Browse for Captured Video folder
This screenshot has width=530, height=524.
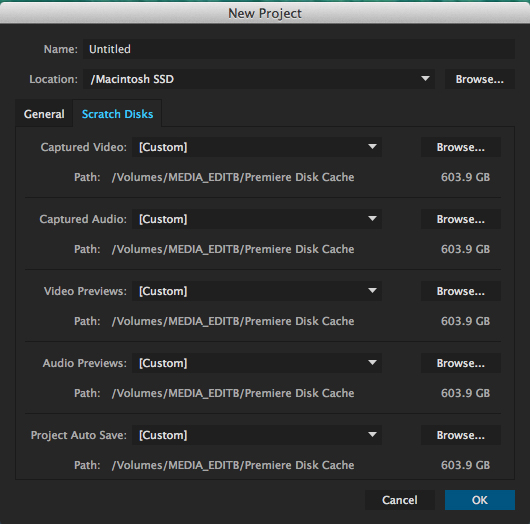(x=461, y=147)
